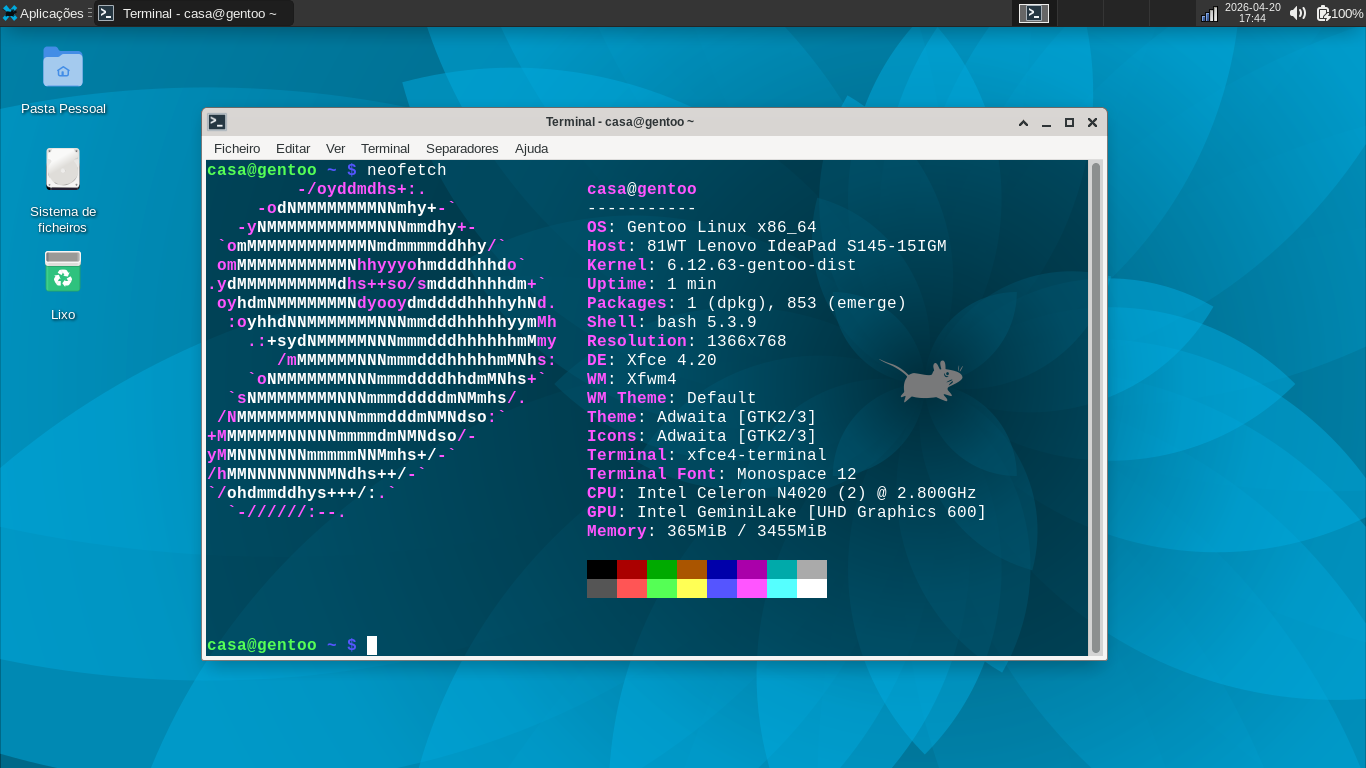The width and height of the screenshot is (1366, 768).
Task: Open the Ficheiro menu
Action: 237,148
